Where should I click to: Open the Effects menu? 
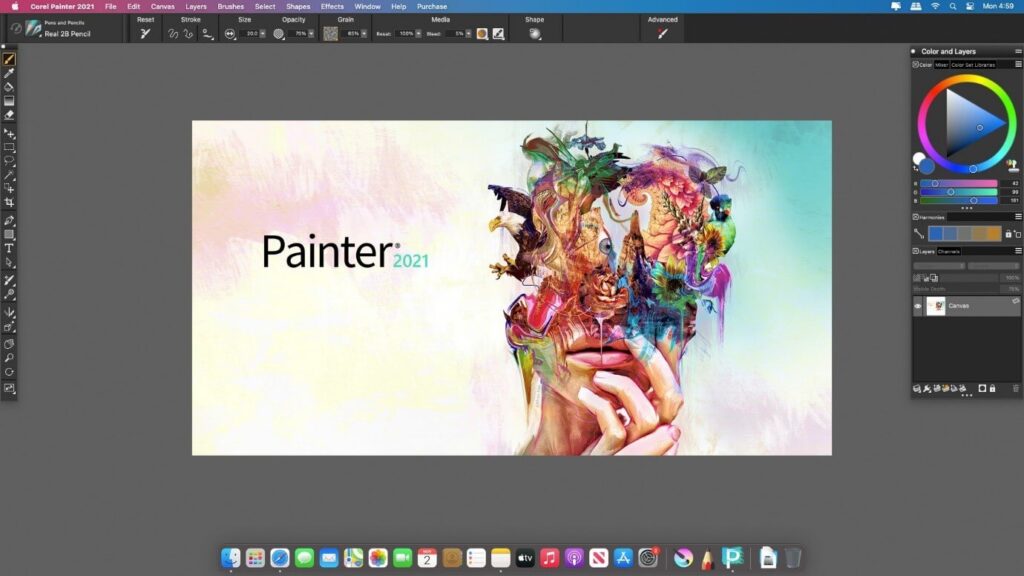pos(332,7)
